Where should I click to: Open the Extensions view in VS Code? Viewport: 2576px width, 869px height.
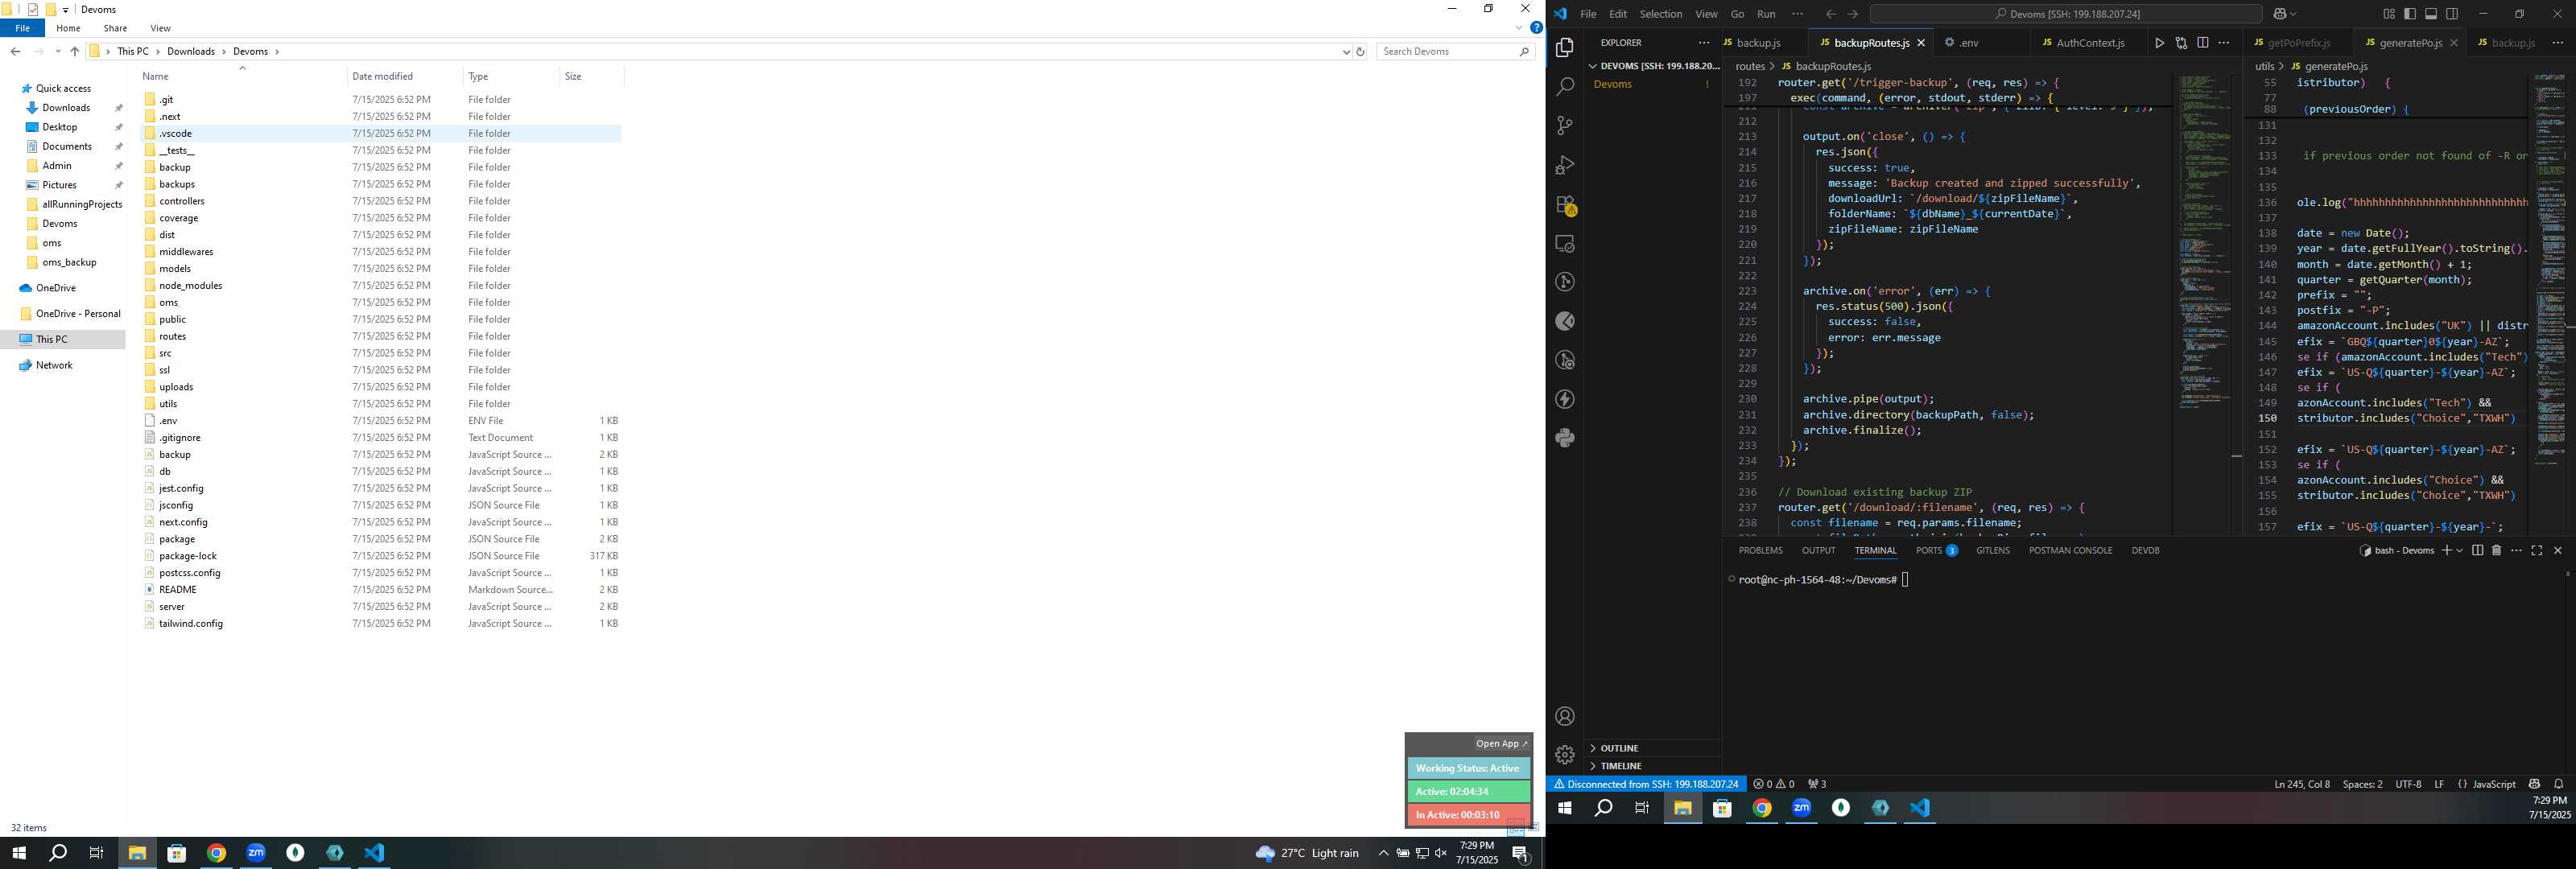(x=1565, y=205)
